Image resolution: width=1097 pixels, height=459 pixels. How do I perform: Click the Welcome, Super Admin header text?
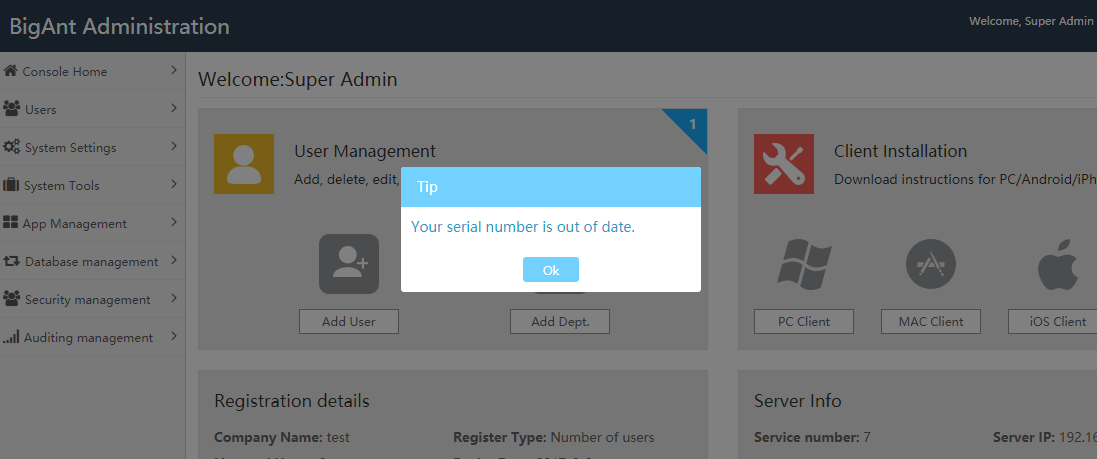coord(1031,21)
